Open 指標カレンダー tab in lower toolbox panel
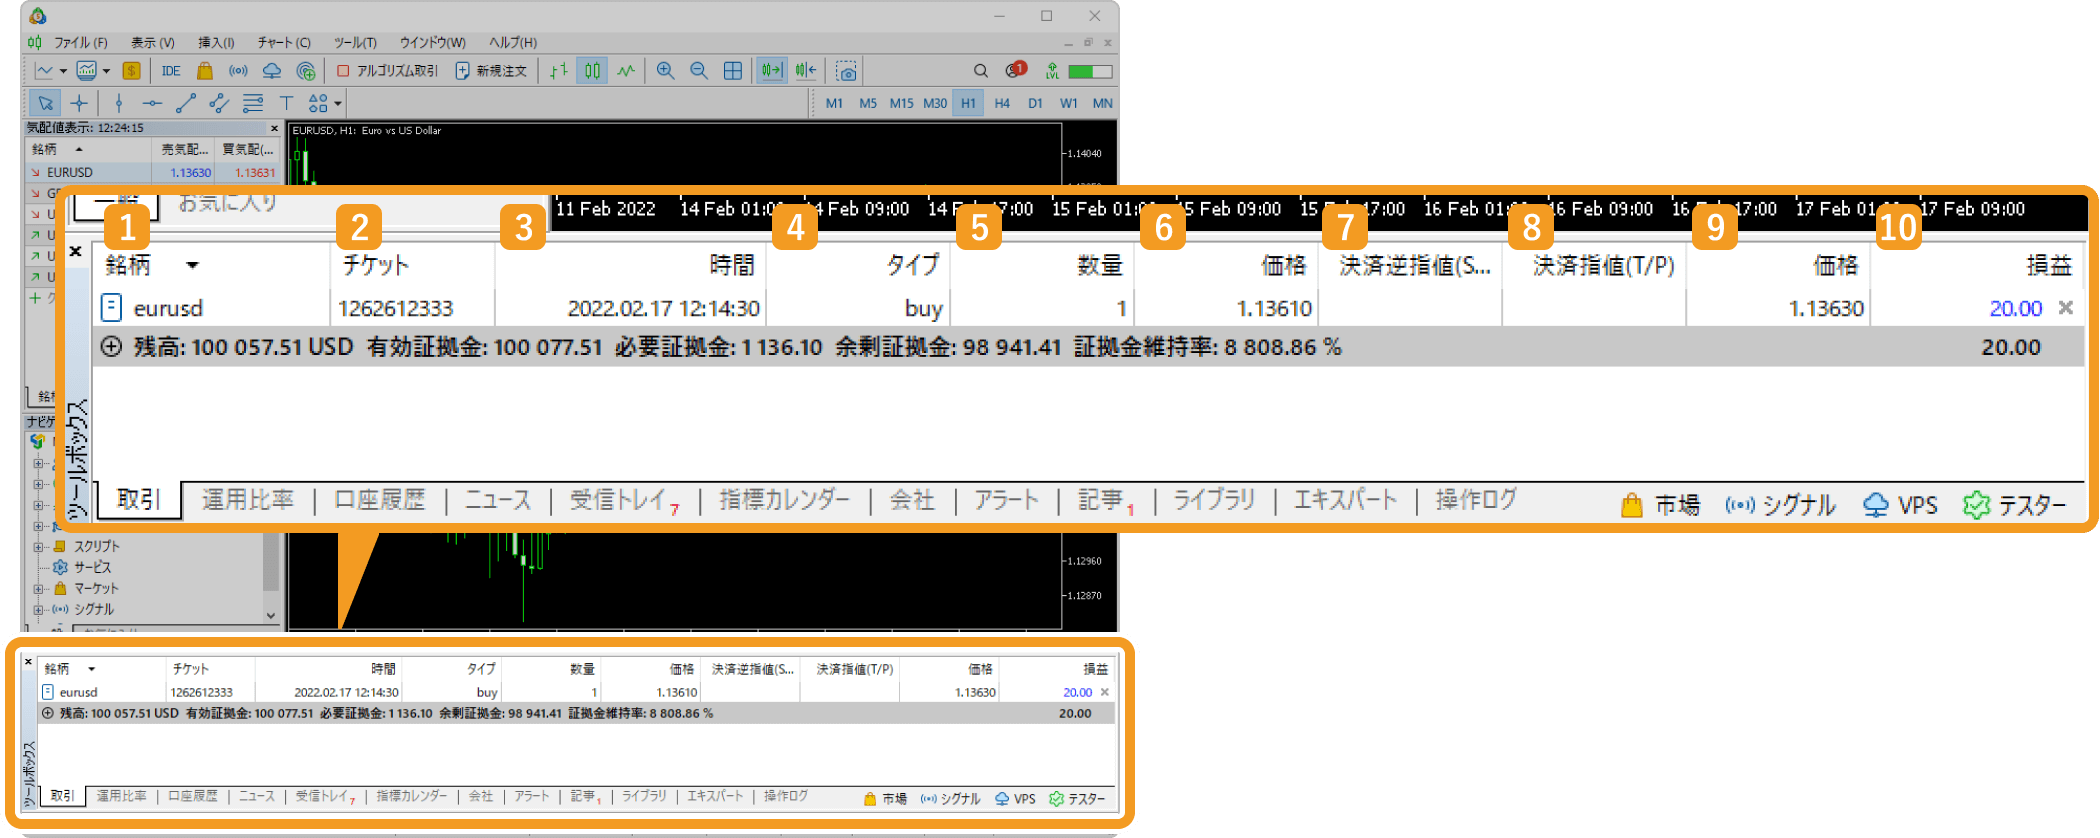The height and width of the screenshot is (838, 2100). pyautogui.click(x=412, y=796)
